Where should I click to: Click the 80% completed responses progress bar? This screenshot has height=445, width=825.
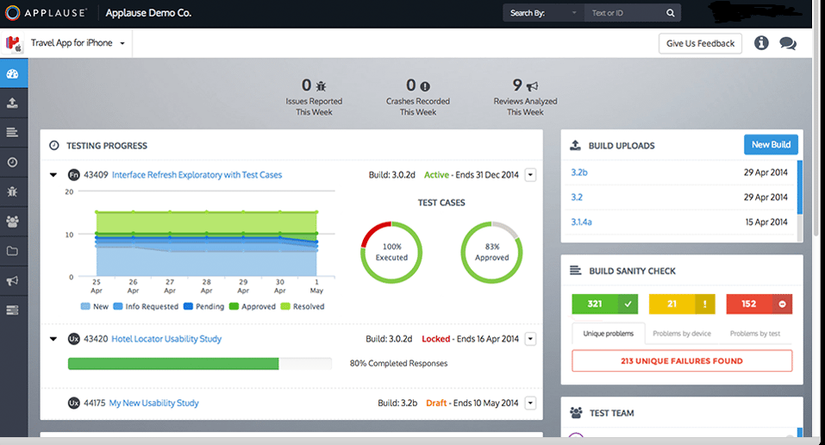pyautogui.click(x=200, y=363)
